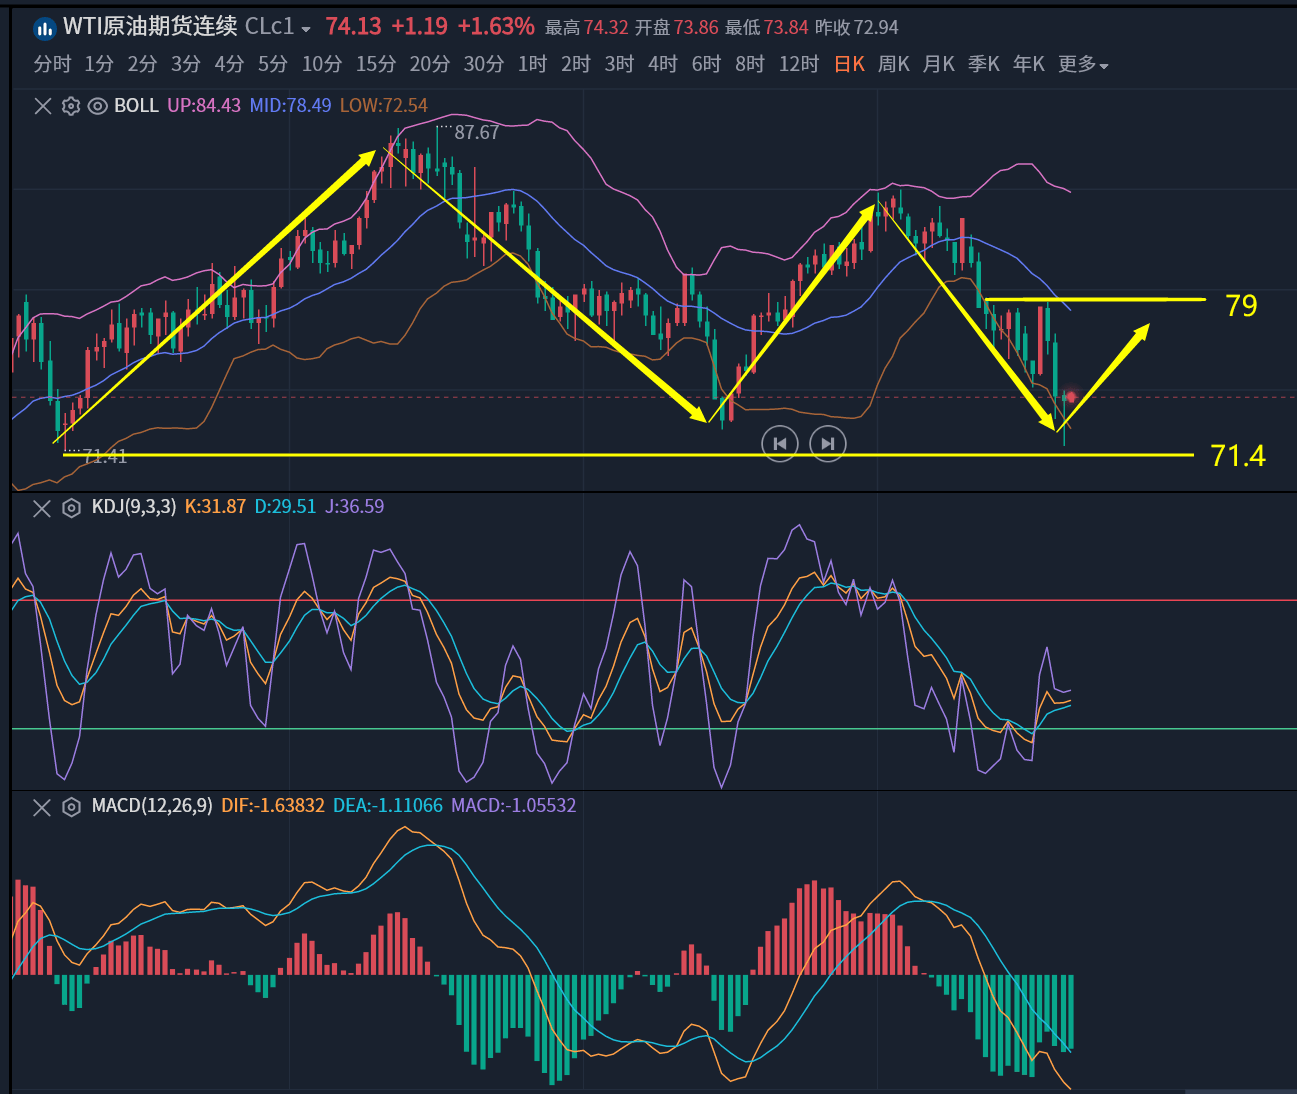1297x1094 pixels.
Task: Select the 季K quarterly candlestick tab
Action: click(984, 64)
